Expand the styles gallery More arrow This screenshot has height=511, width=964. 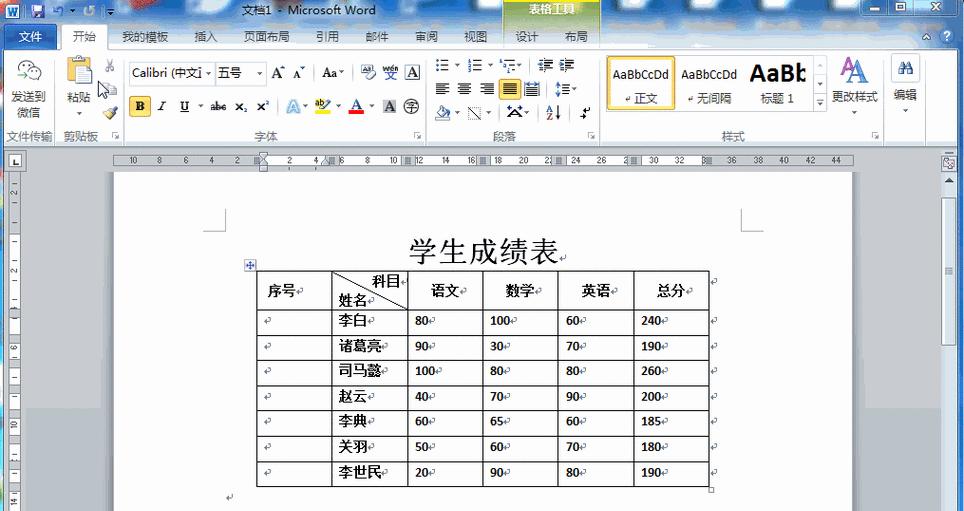(x=820, y=103)
